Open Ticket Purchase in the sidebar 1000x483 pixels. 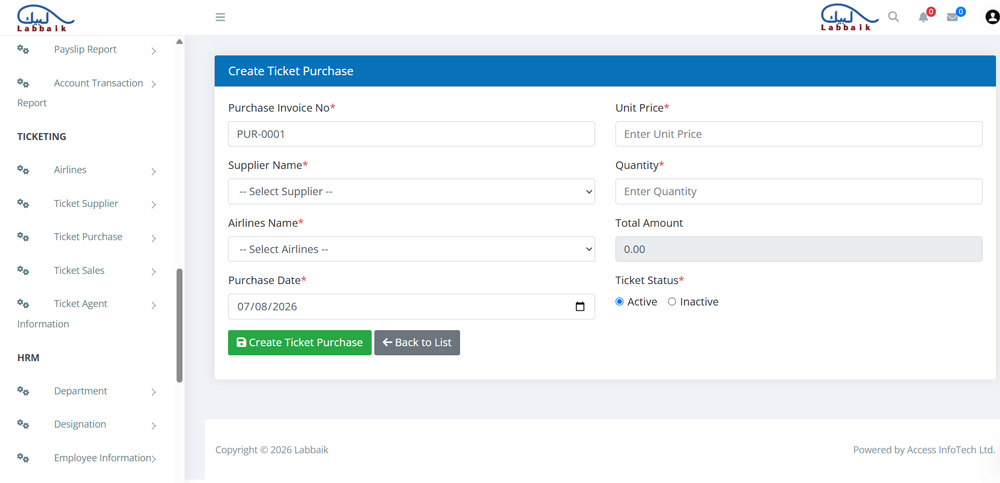coord(88,237)
